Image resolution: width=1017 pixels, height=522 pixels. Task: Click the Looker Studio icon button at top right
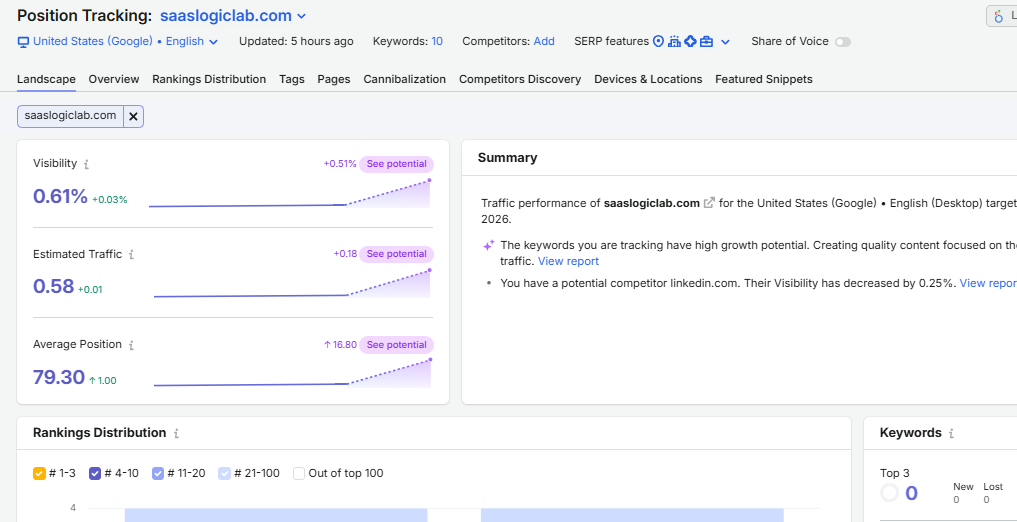point(1002,16)
